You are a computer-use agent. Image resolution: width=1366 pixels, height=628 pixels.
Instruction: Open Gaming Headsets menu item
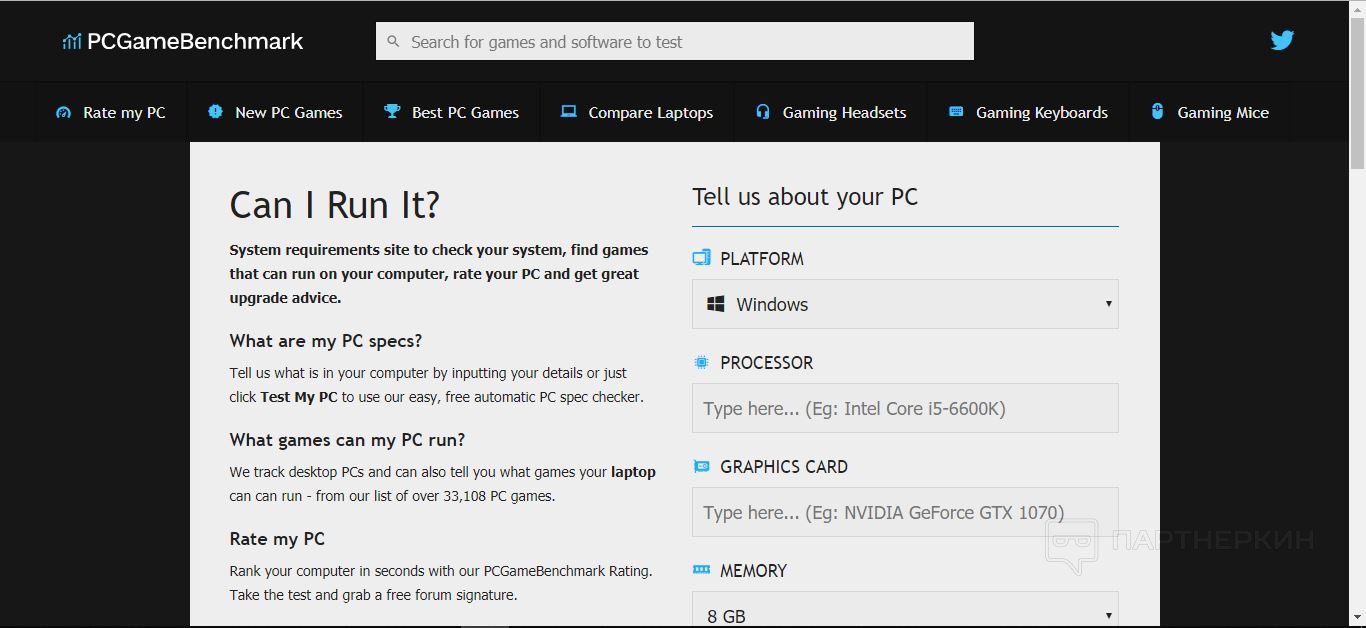coord(830,112)
